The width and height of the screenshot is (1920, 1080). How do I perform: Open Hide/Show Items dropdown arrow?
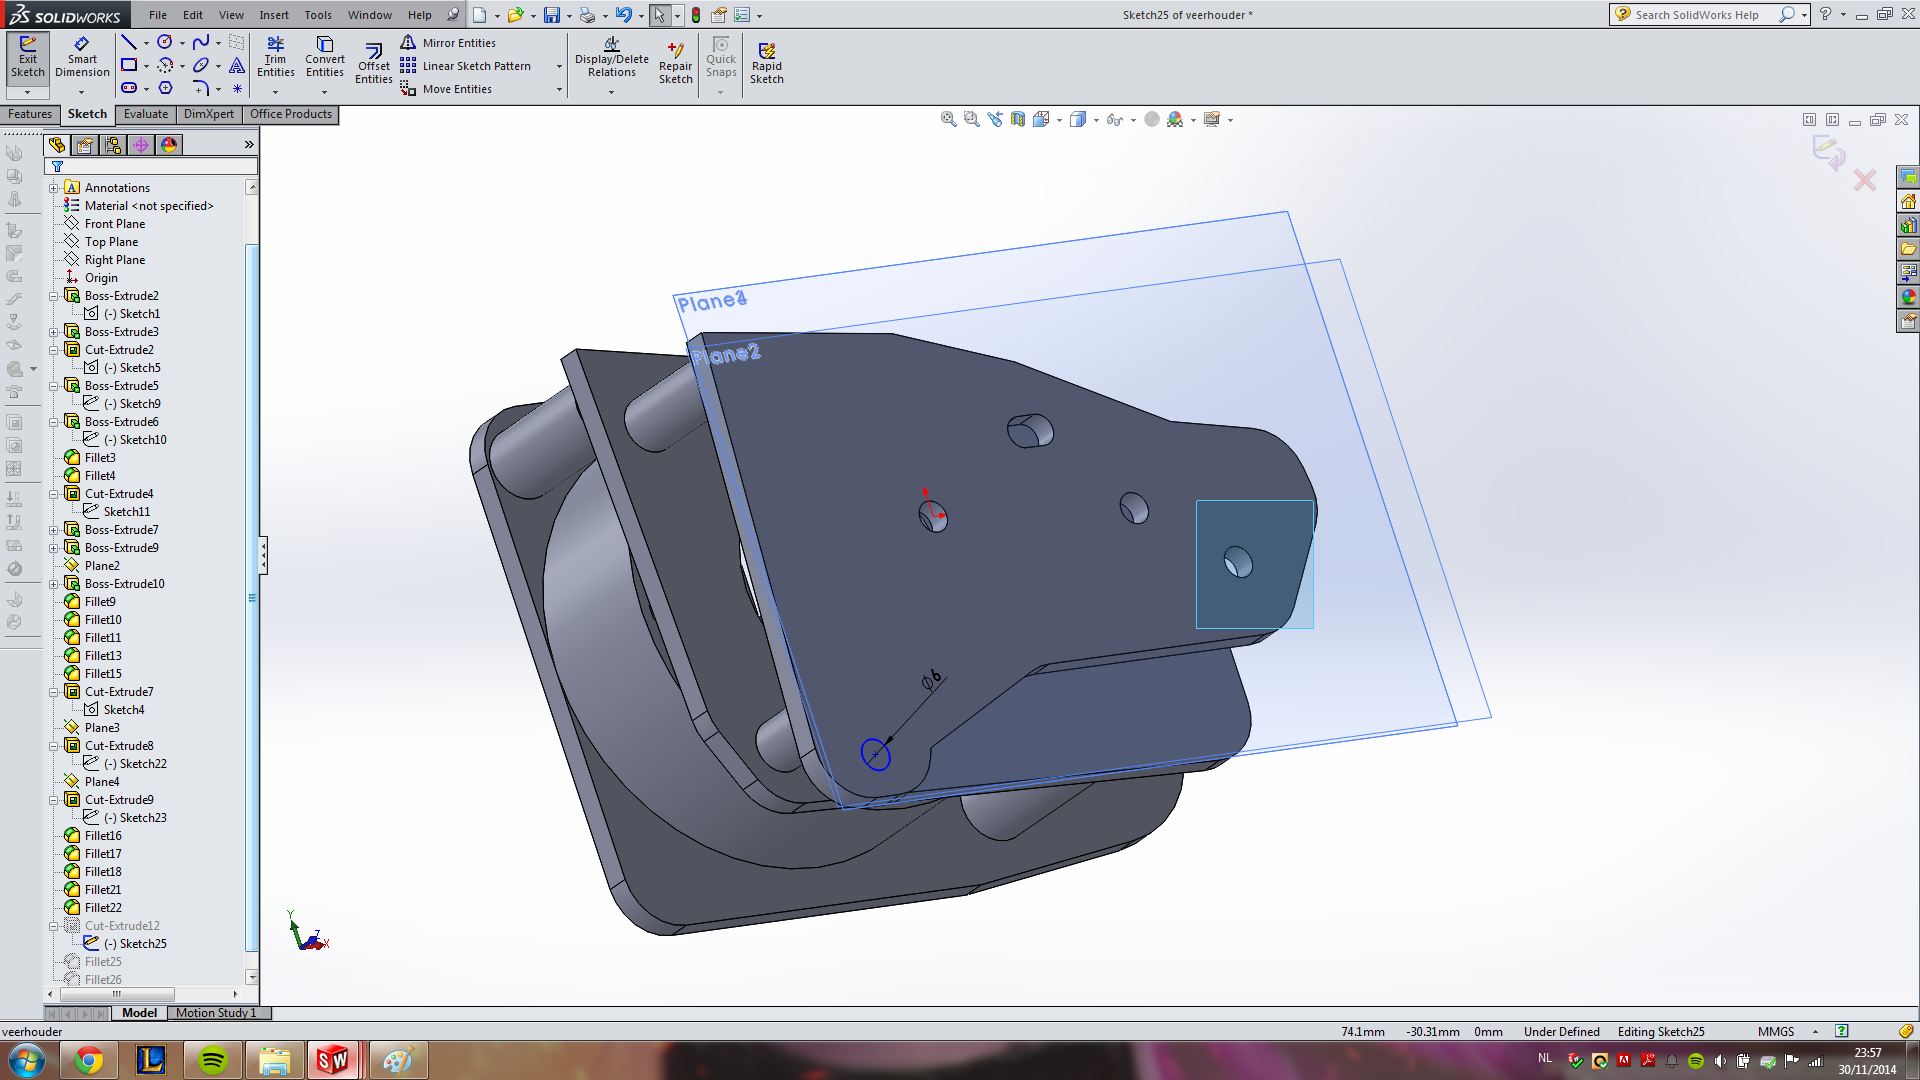[1133, 120]
